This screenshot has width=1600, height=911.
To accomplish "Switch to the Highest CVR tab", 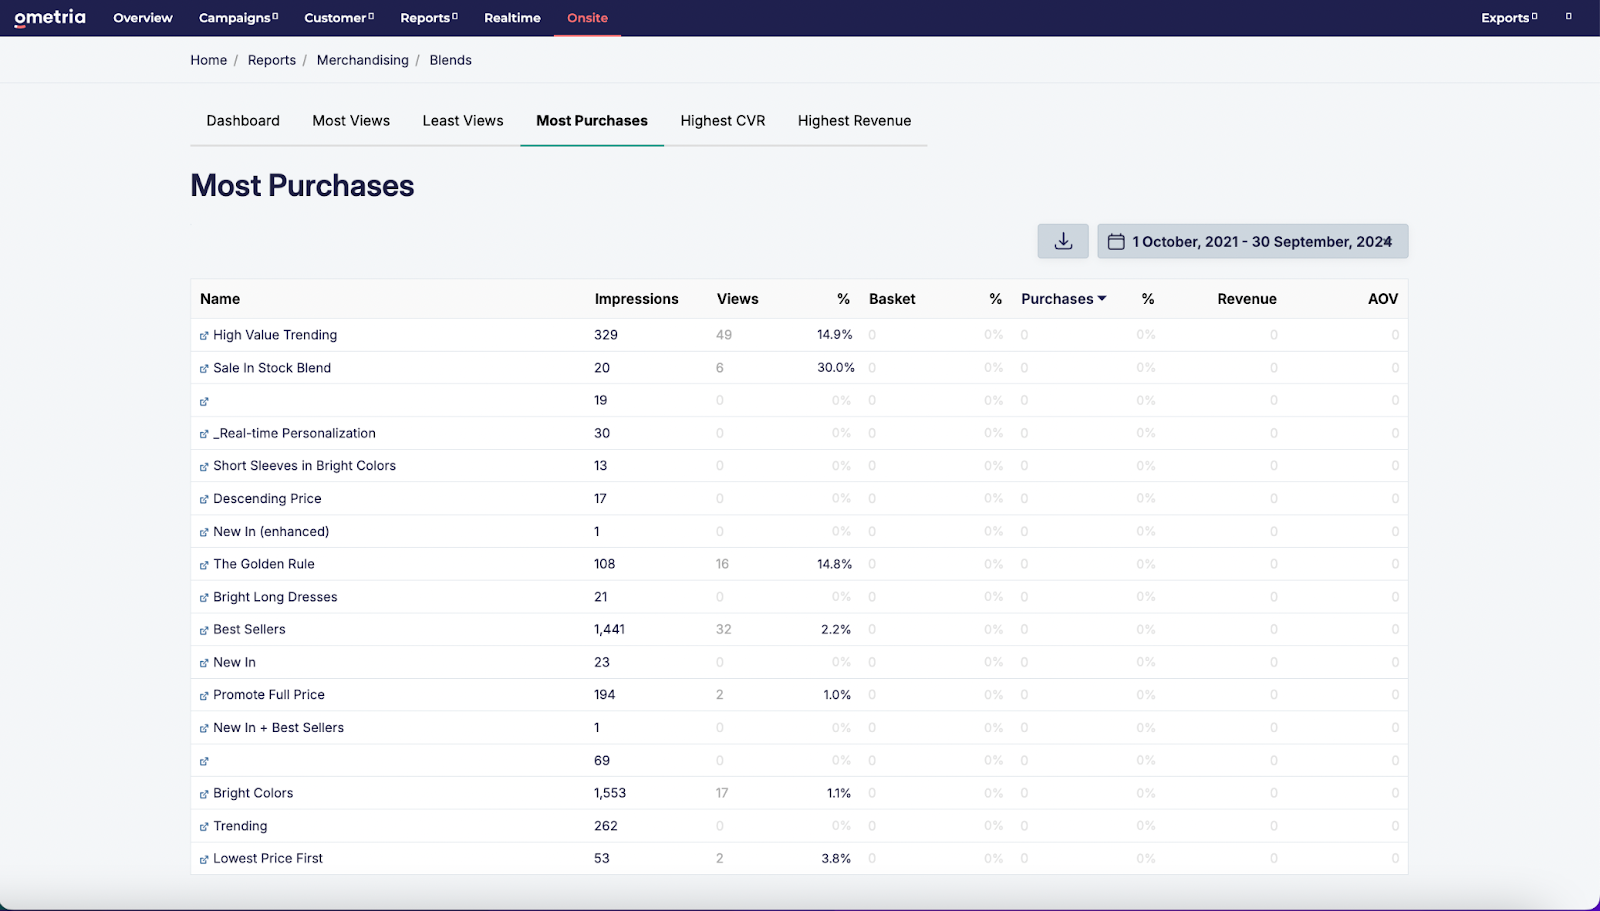I will click(722, 120).
